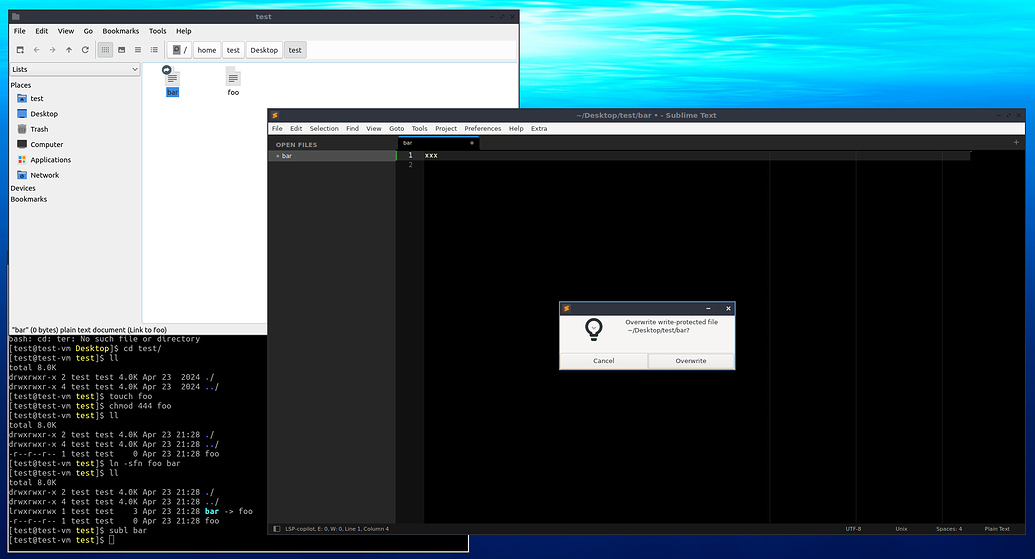Click the home path breadcrumb button
This screenshot has height=559, width=1035.
click(207, 50)
